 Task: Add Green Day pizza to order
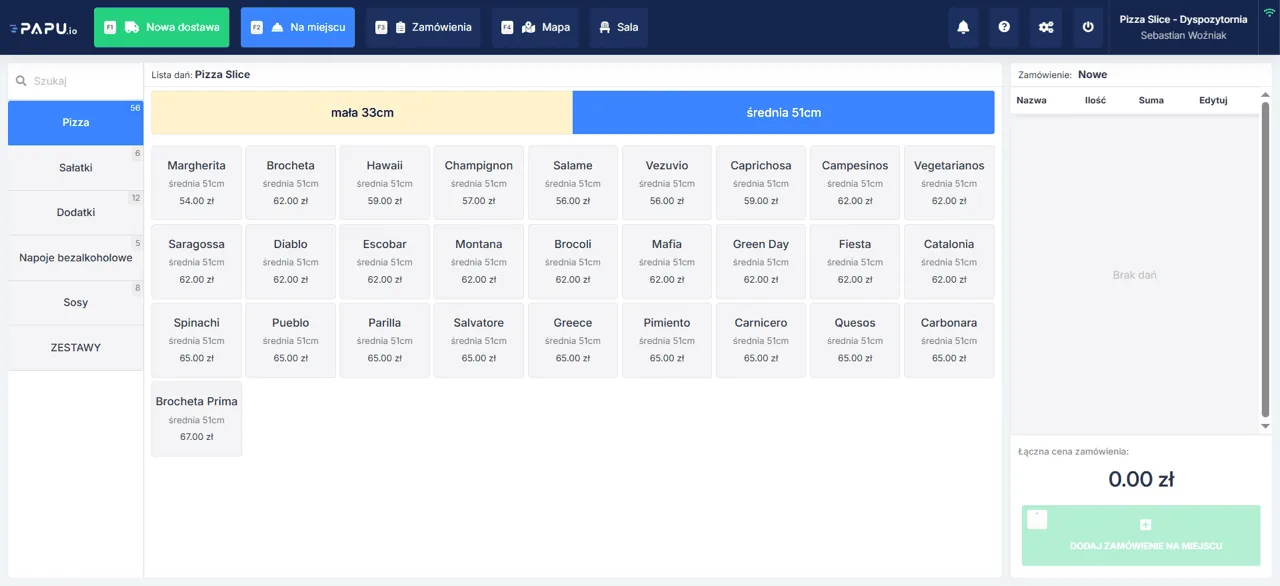pos(761,261)
